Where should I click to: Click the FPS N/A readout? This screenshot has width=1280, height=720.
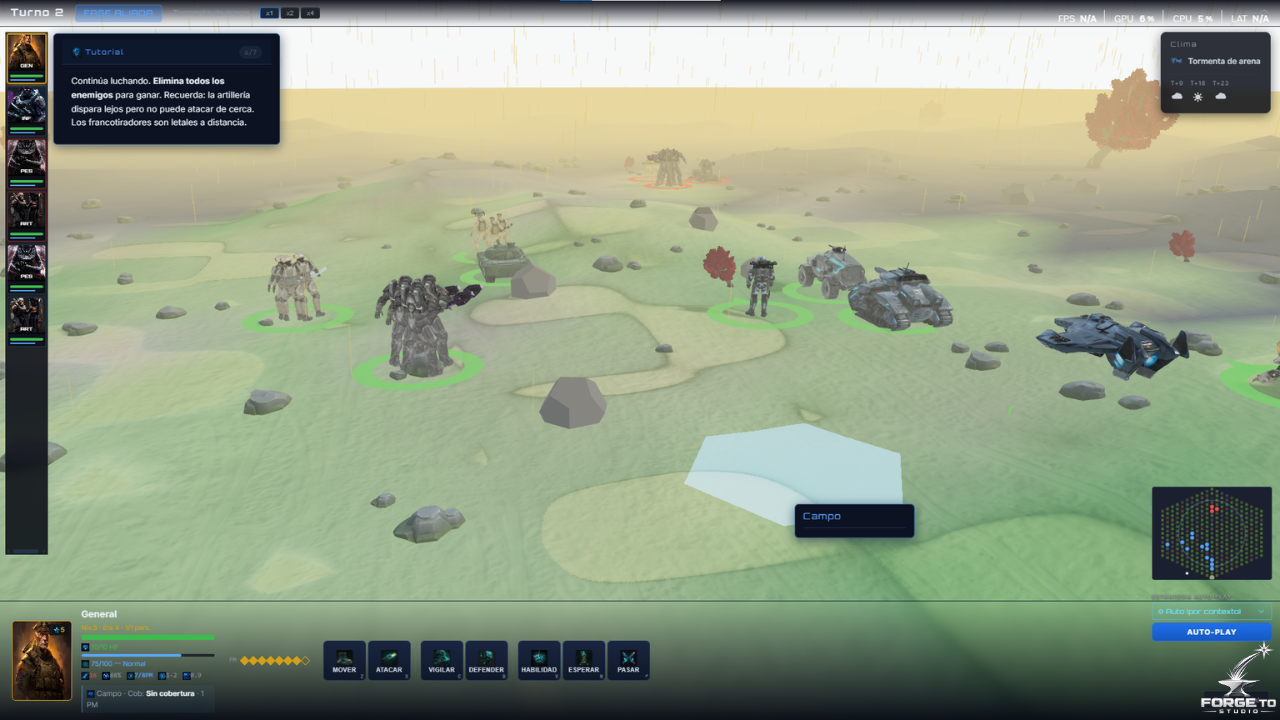click(x=1077, y=18)
